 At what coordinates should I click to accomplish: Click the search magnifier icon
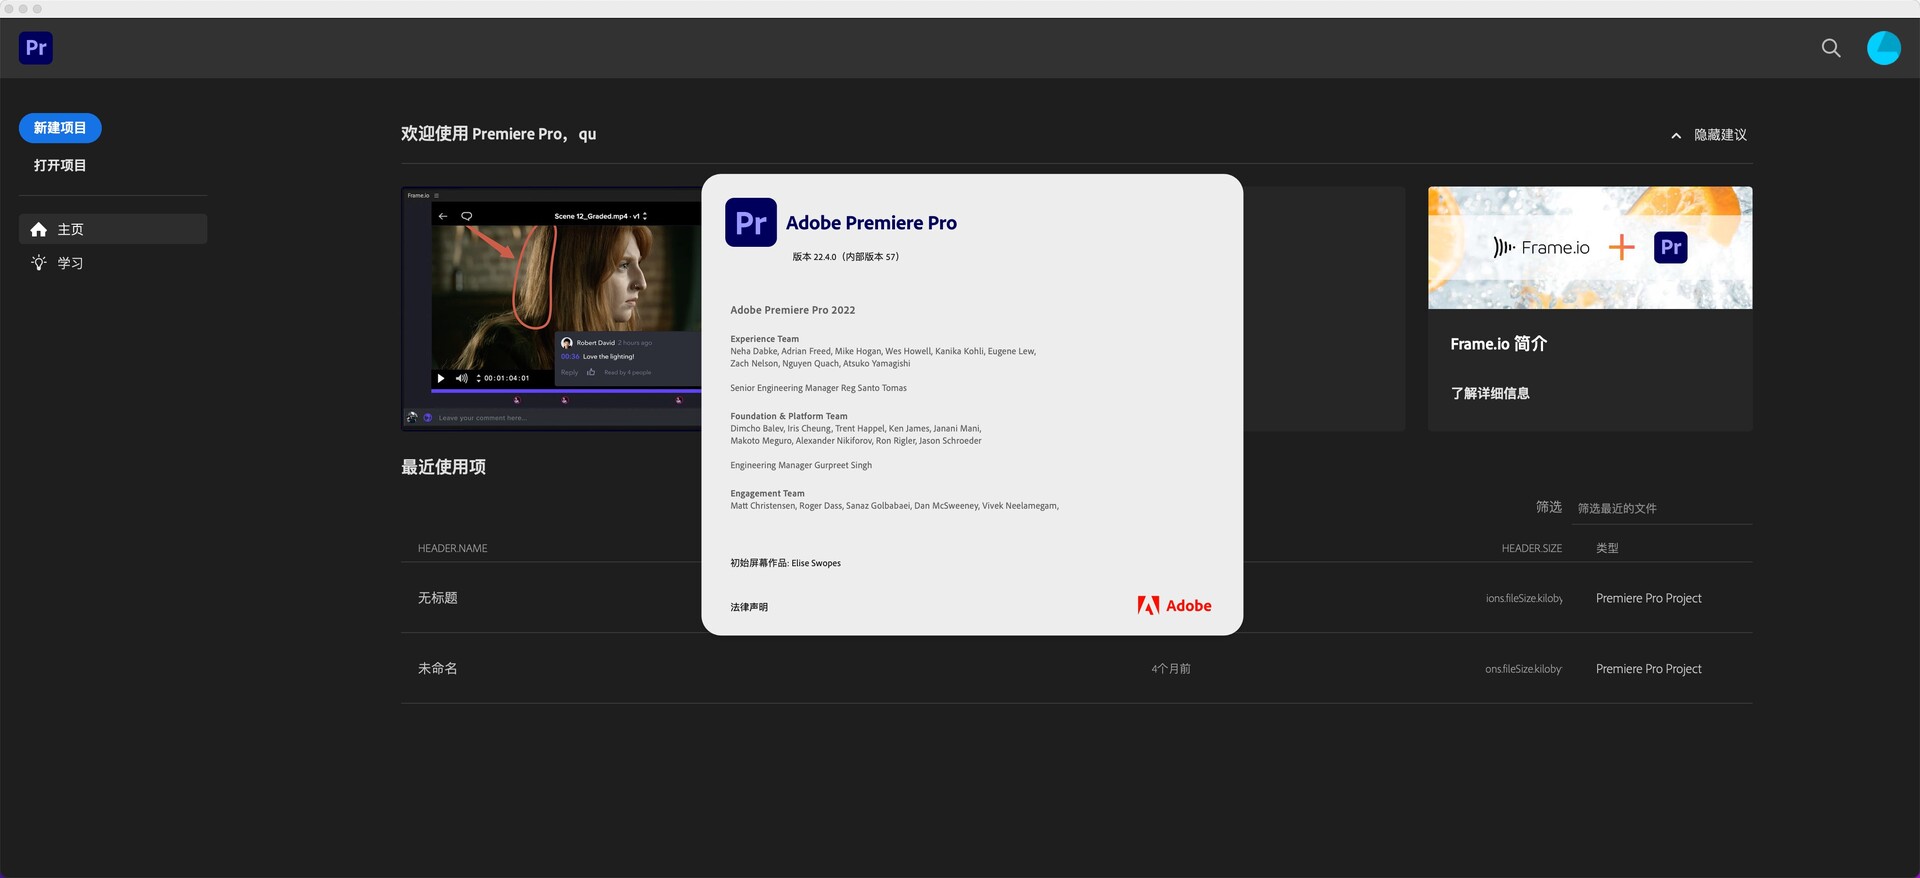(1830, 48)
